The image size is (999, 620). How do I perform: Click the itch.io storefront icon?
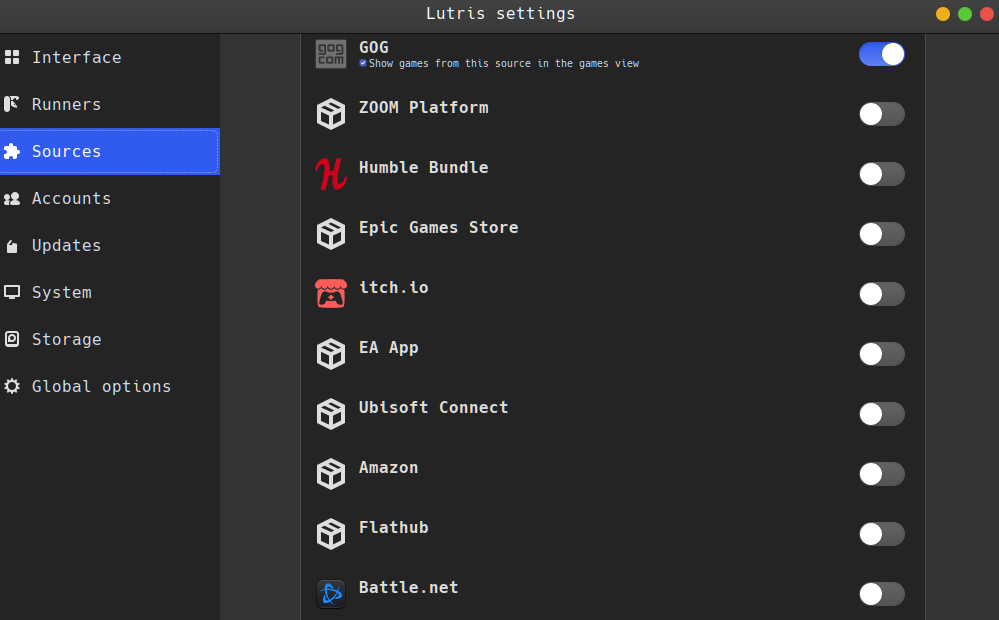(x=331, y=294)
